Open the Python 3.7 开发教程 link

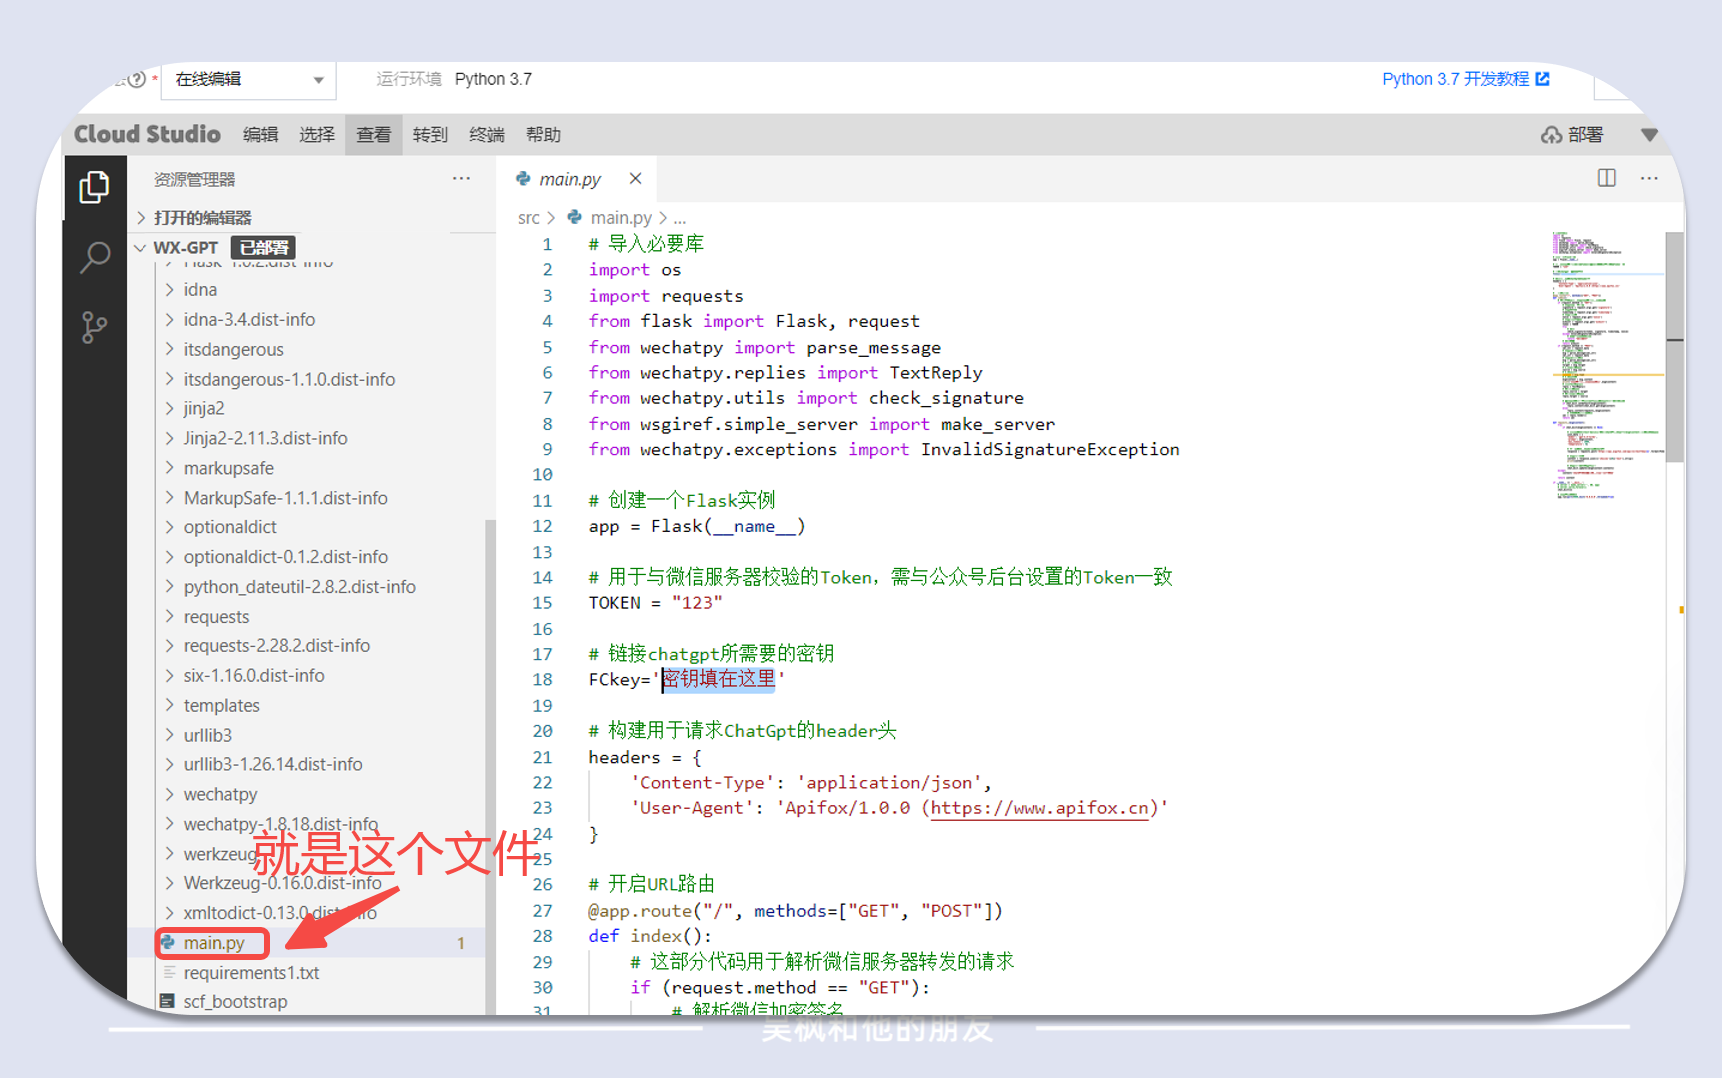[1465, 79]
